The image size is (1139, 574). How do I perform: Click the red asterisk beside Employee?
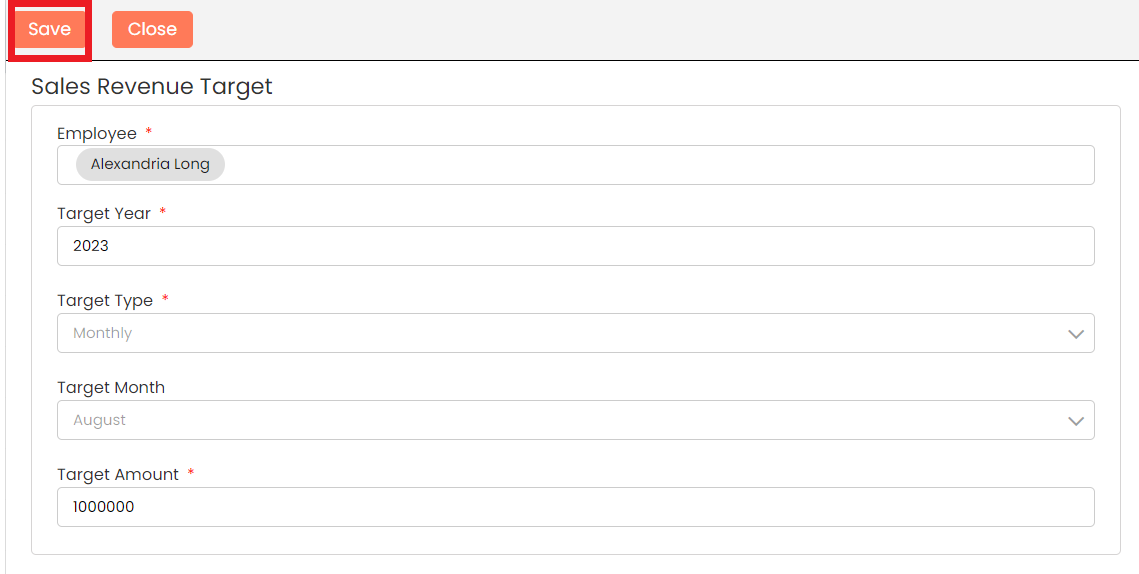tap(149, 132)
